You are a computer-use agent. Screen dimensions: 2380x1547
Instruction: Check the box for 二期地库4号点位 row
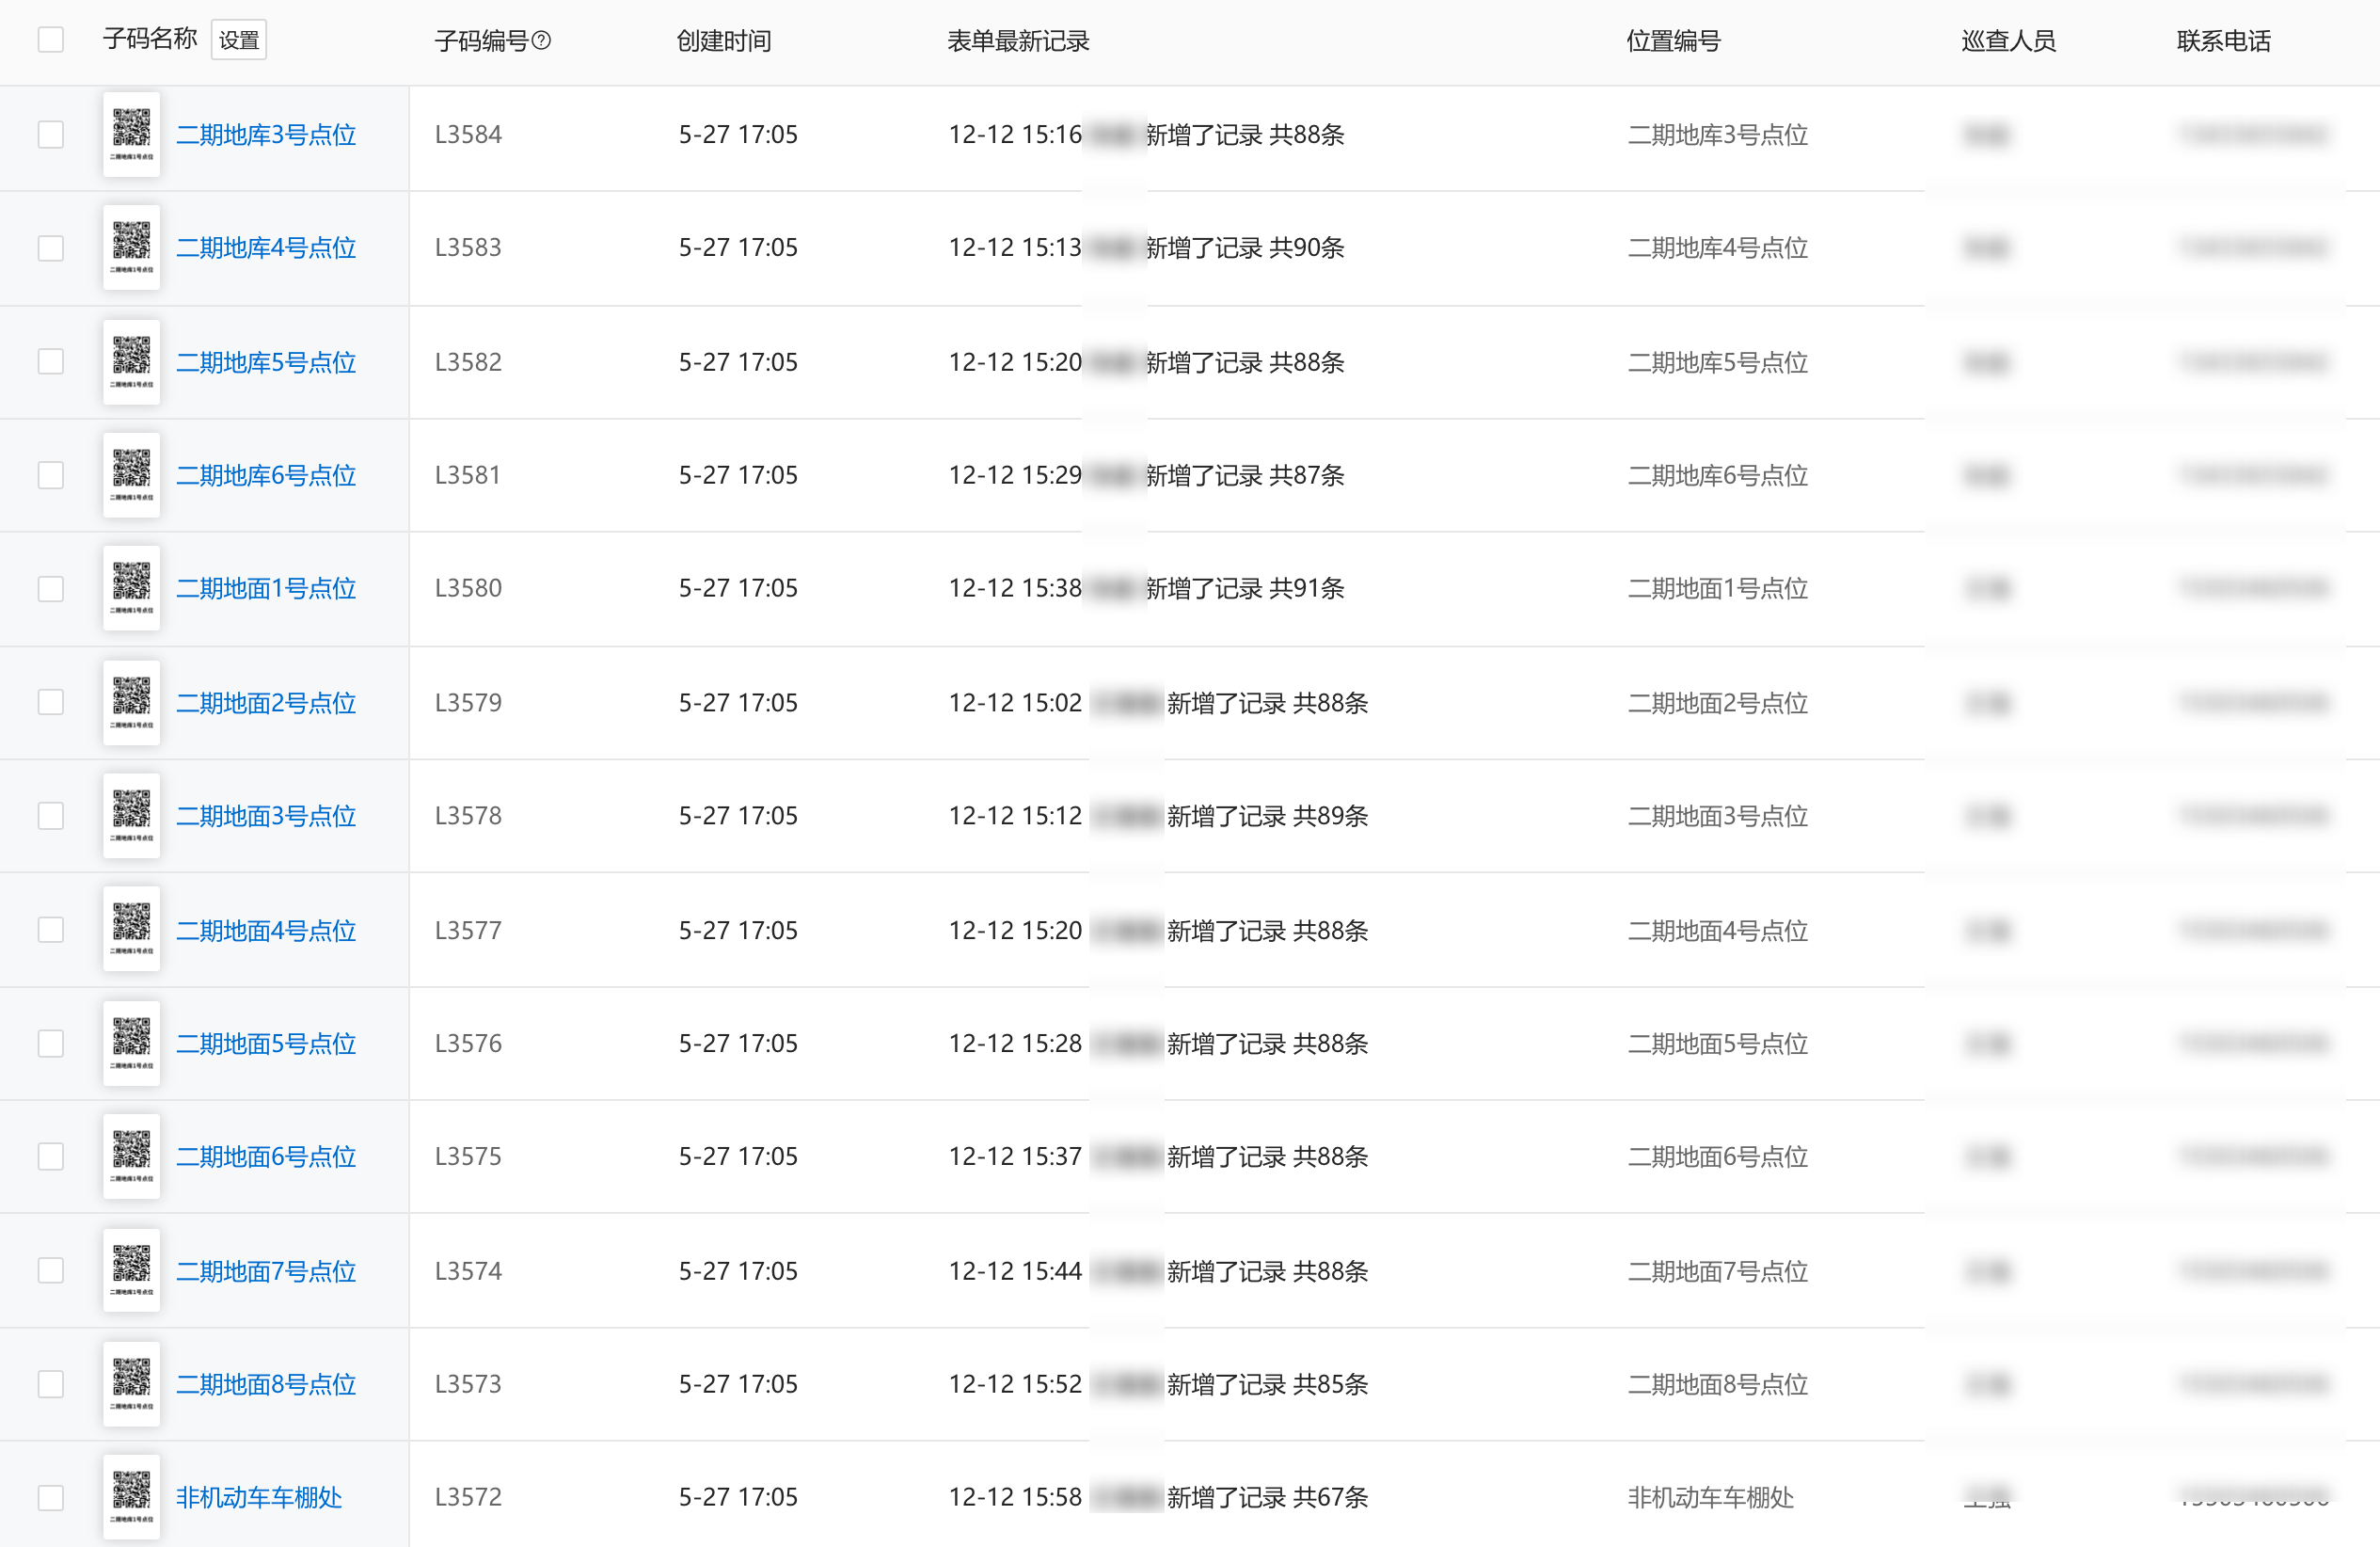(x=51, y=248)
